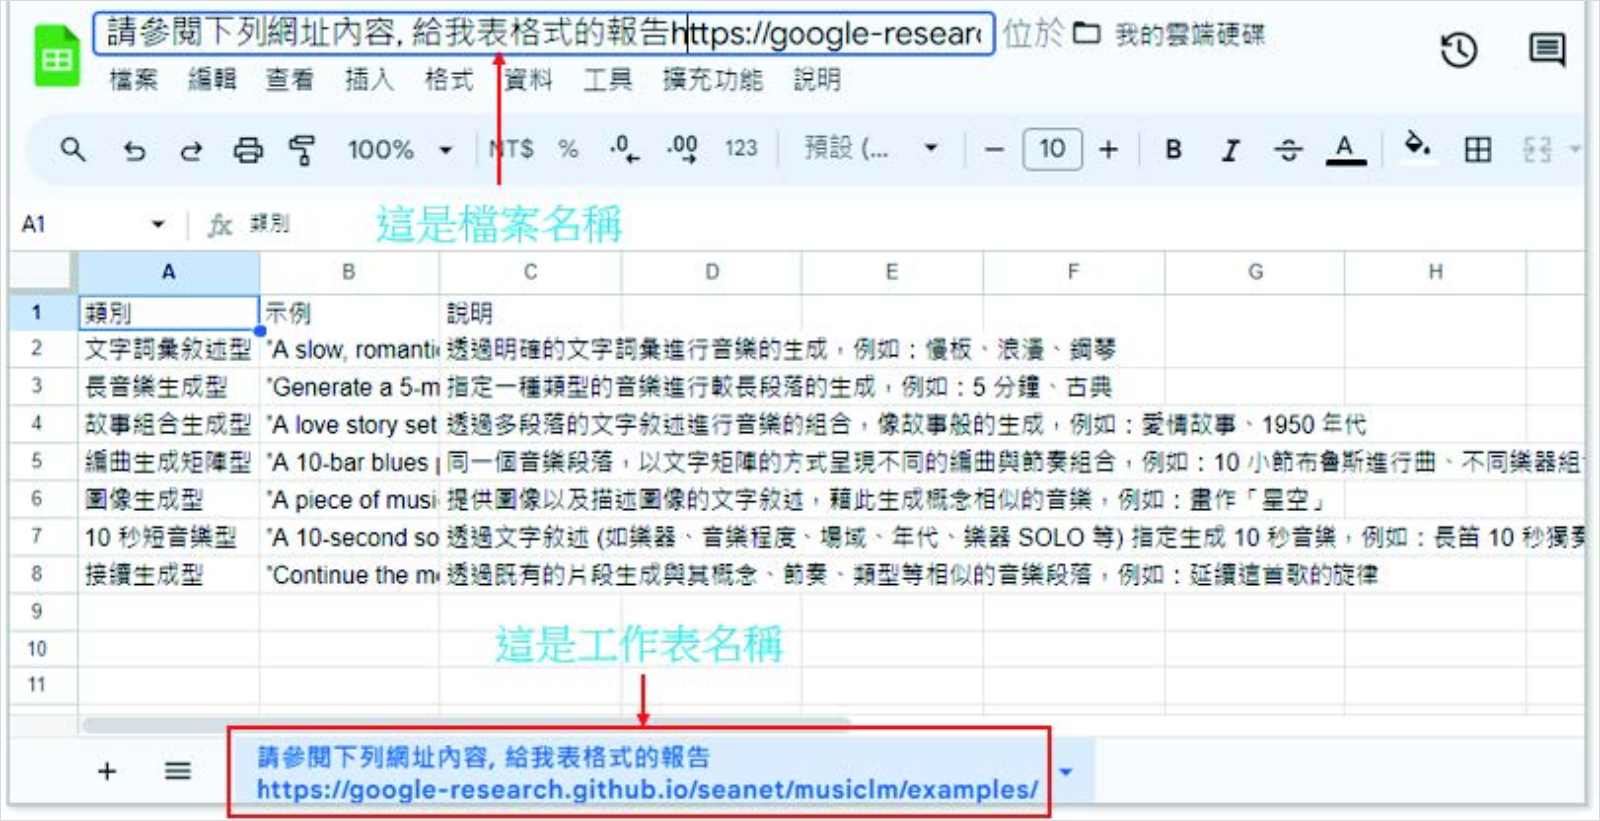This screenshot has height=821, width=1600.
Task: Open the 檔案 menu
Action: click(134, 80)
